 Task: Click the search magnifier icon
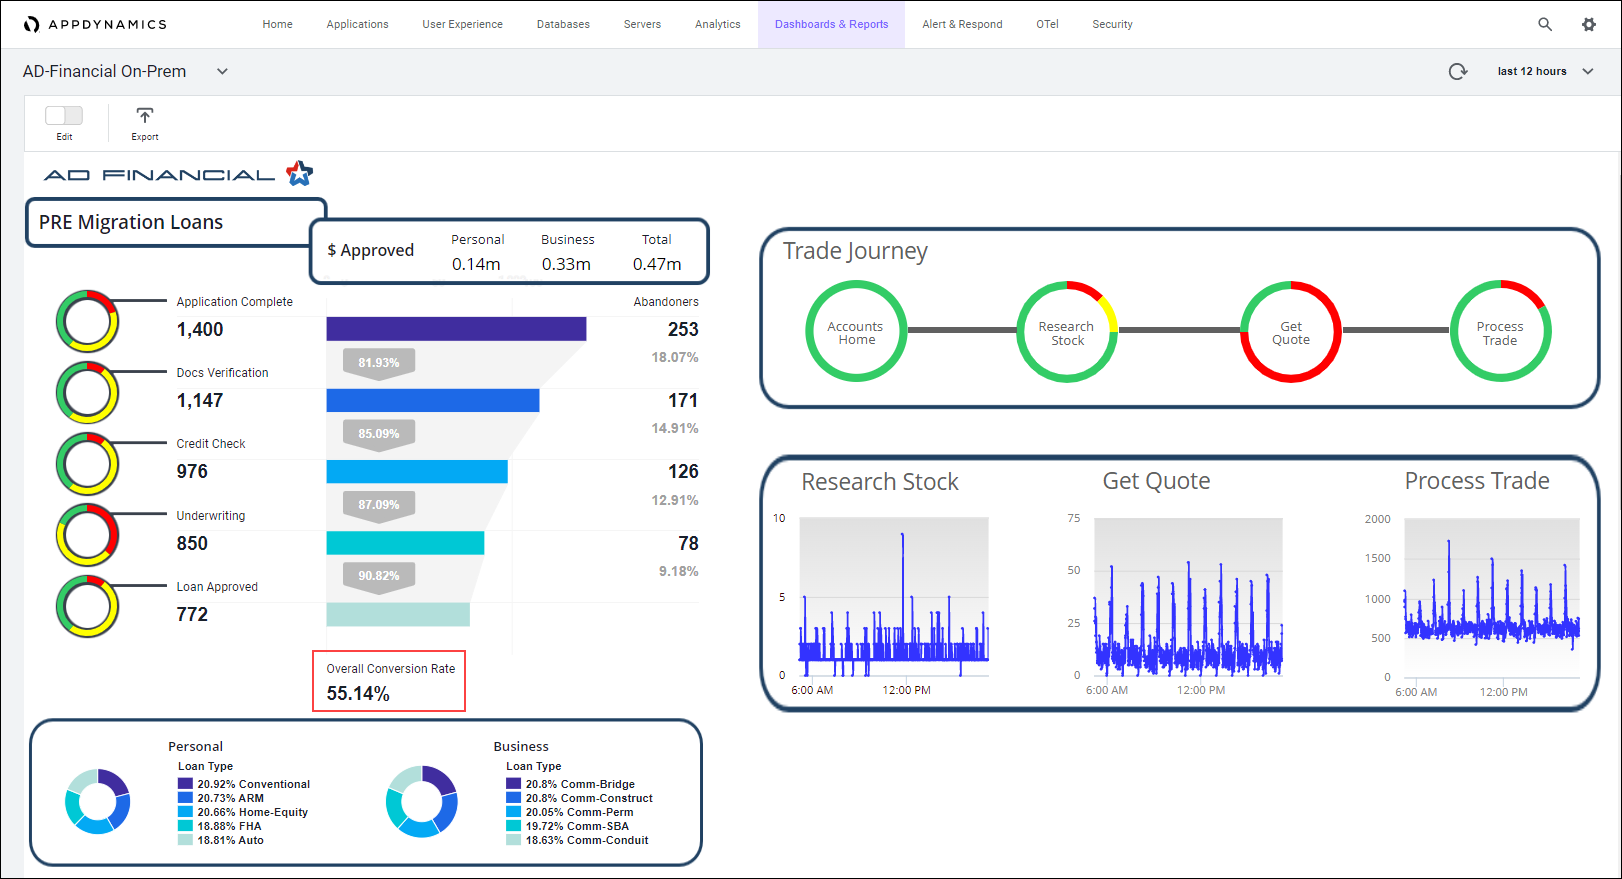[x=1545, y=24]
